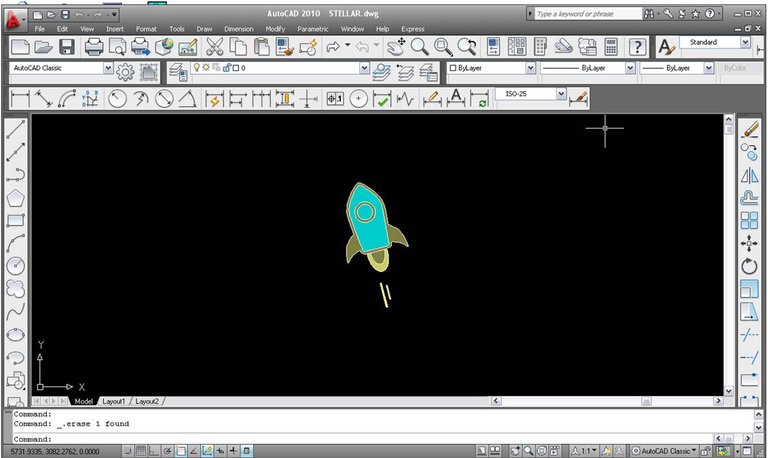
Task: Choose the Angular dimension tool
Action: point(187,99)
